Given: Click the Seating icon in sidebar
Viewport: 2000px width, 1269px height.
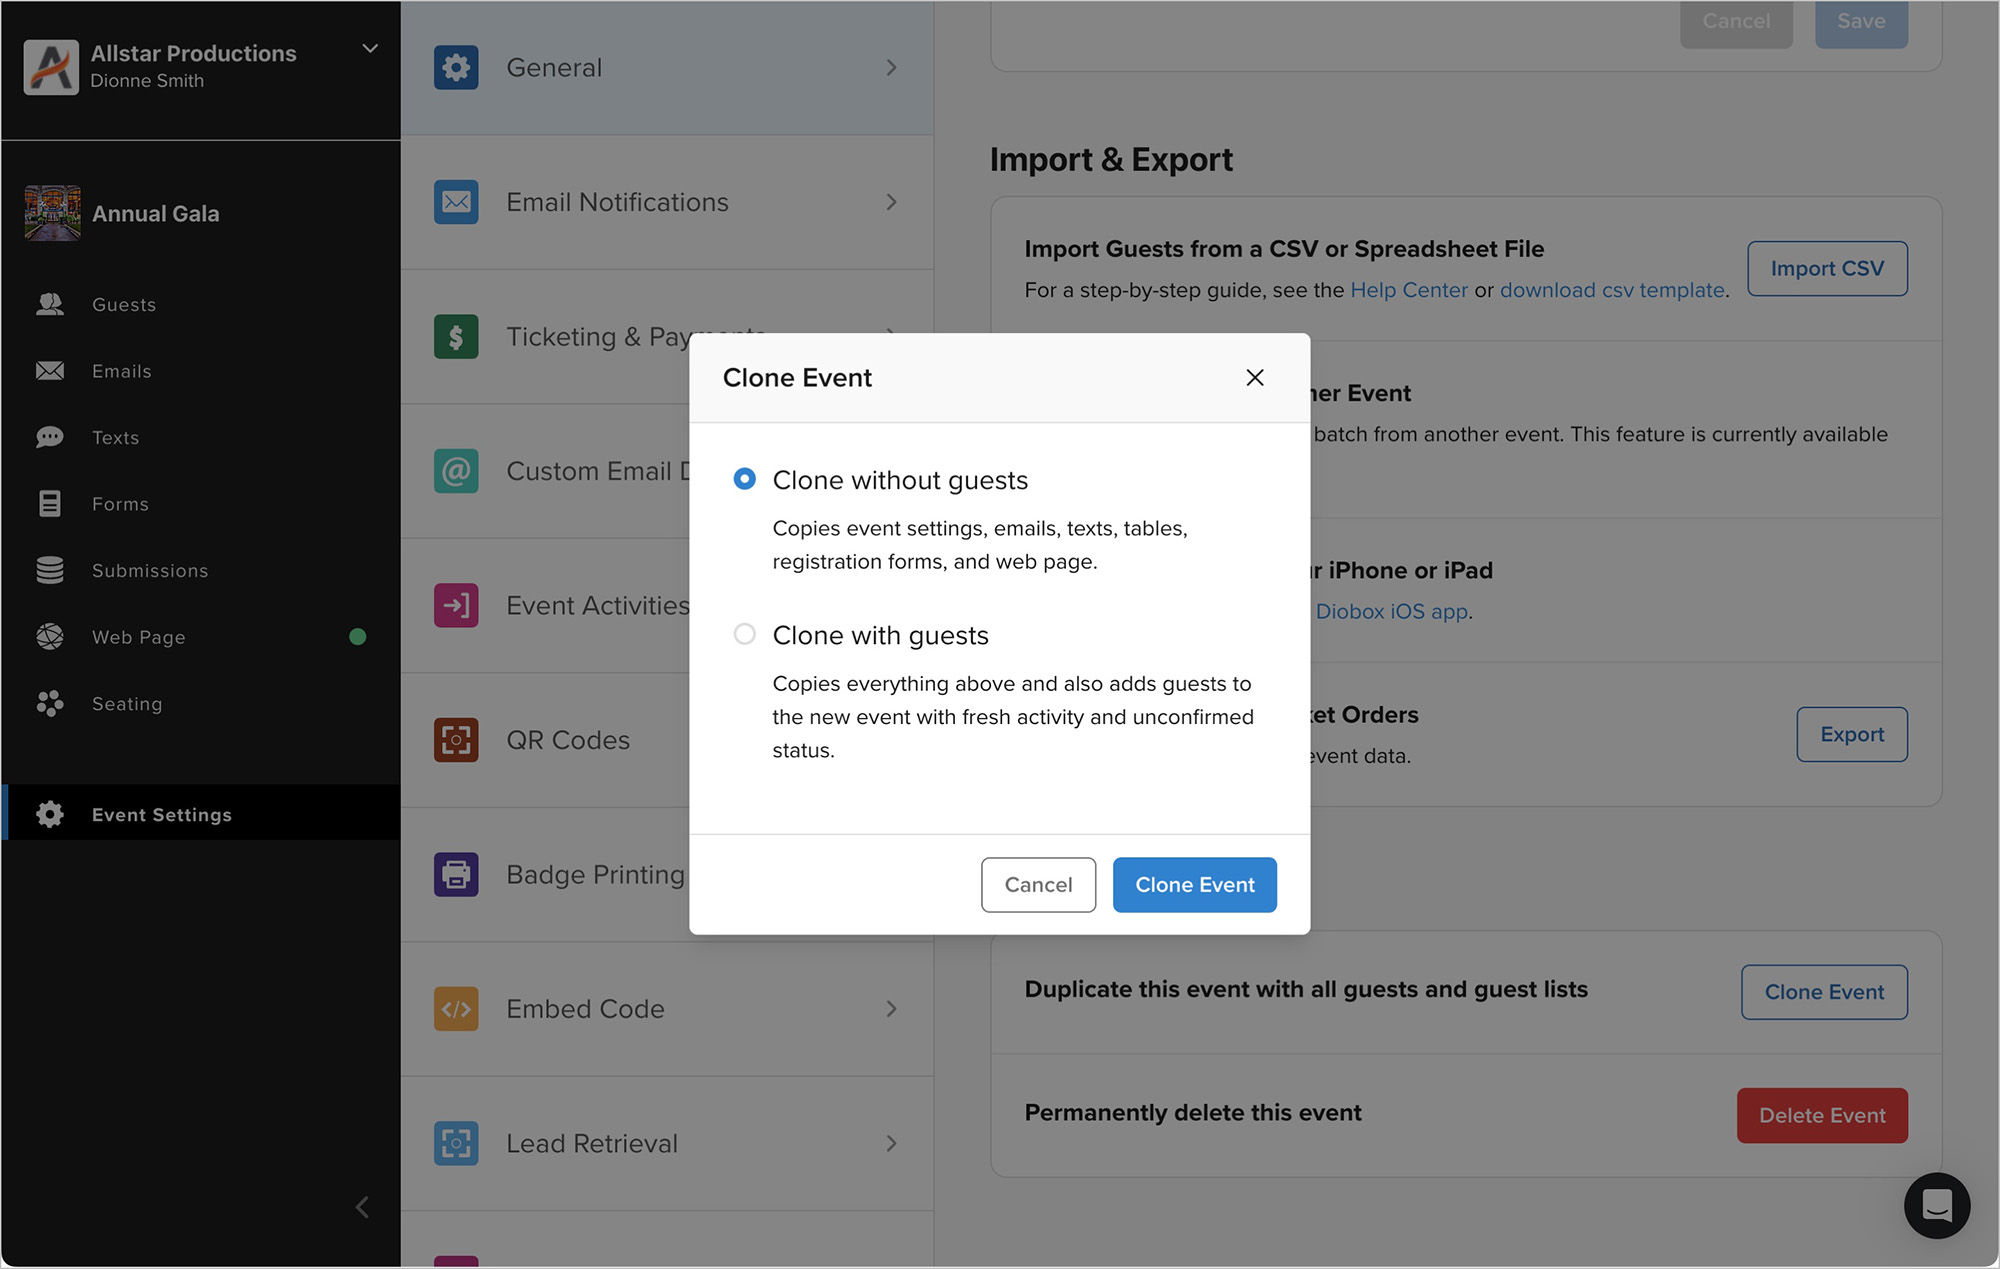Looking at the screenshot, I should (x=50, y=704).
